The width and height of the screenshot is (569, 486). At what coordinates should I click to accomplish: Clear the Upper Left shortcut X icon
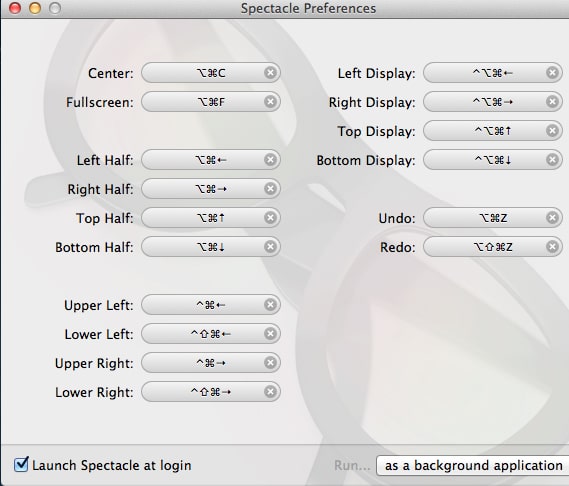tap(270, 305)
